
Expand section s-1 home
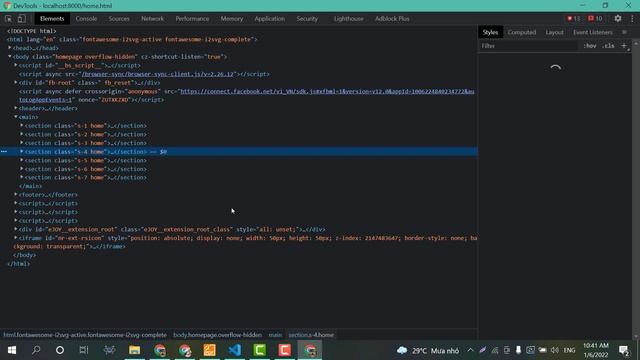(22, 125)
